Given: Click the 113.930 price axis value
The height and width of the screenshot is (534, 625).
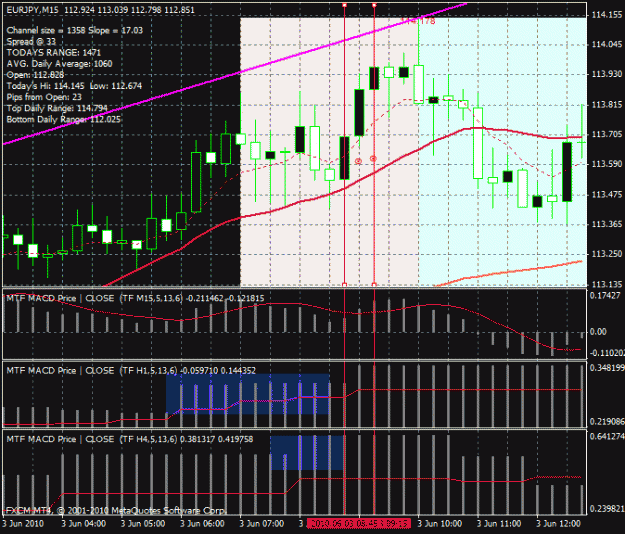Looking at the screenshot, I should [607, 74].
